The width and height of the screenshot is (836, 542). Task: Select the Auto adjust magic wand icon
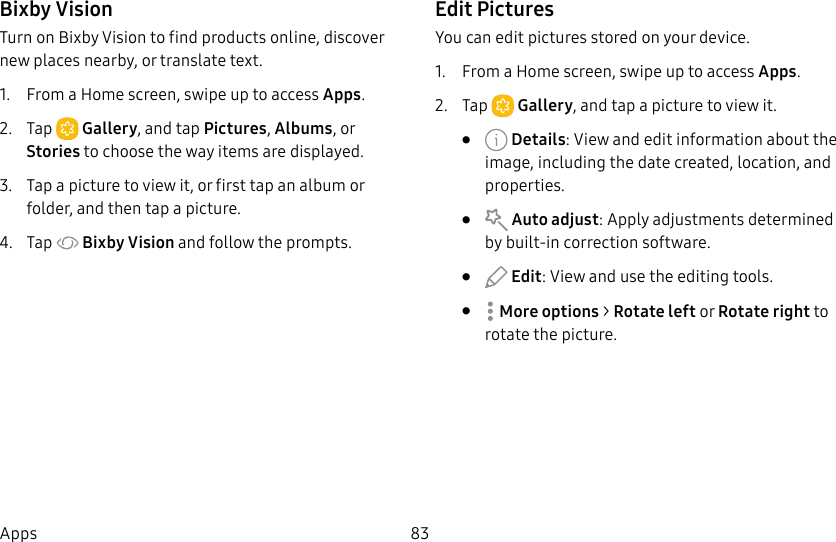(x=495, y=219)
